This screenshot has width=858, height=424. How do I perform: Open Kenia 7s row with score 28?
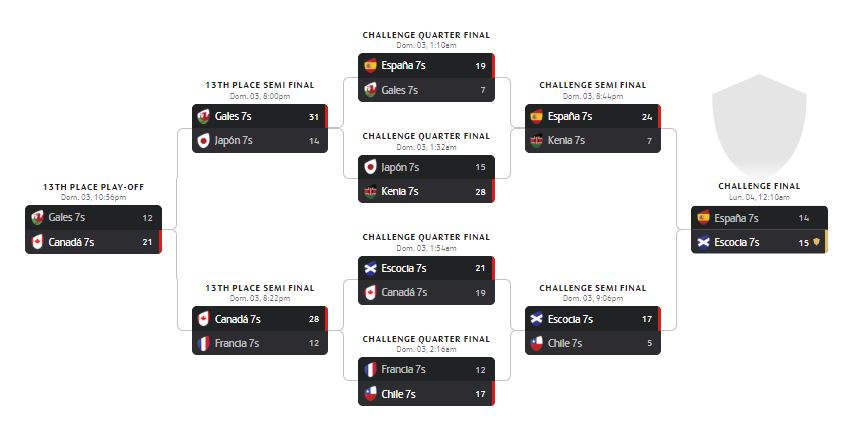[426, 191]
